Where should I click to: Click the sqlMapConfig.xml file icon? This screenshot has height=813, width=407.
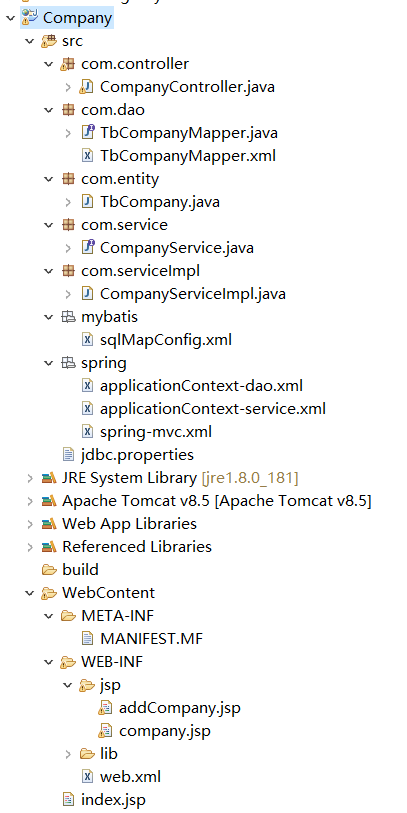pyautogui.click(x=87, y=340)
